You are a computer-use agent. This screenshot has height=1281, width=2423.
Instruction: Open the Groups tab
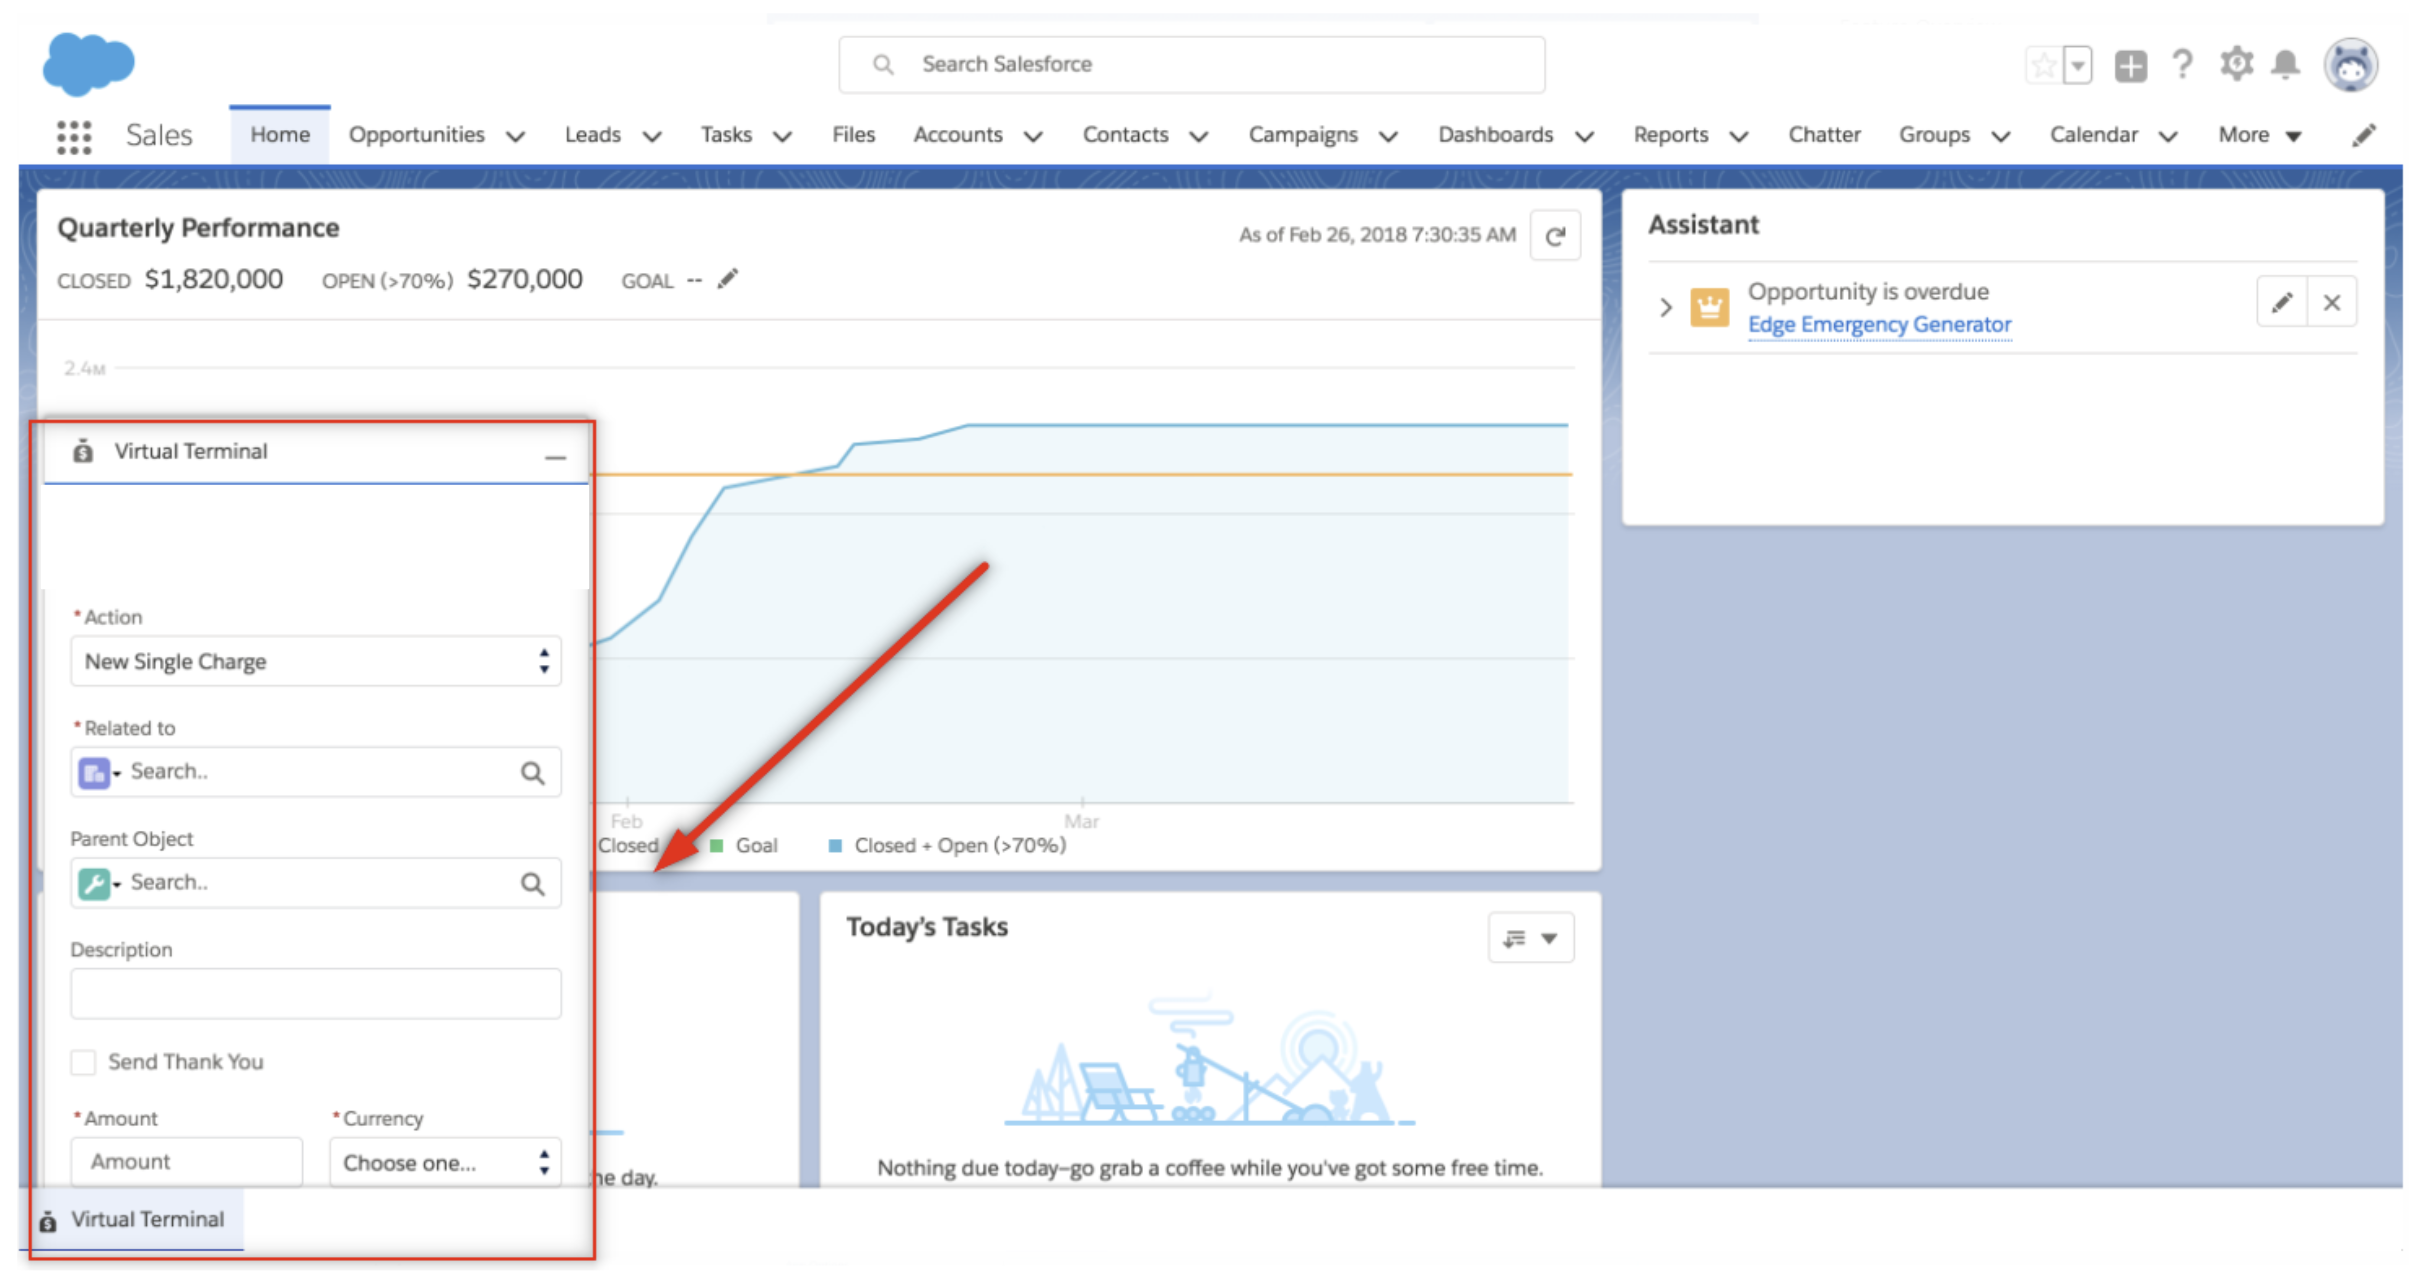click(1934, 134)
